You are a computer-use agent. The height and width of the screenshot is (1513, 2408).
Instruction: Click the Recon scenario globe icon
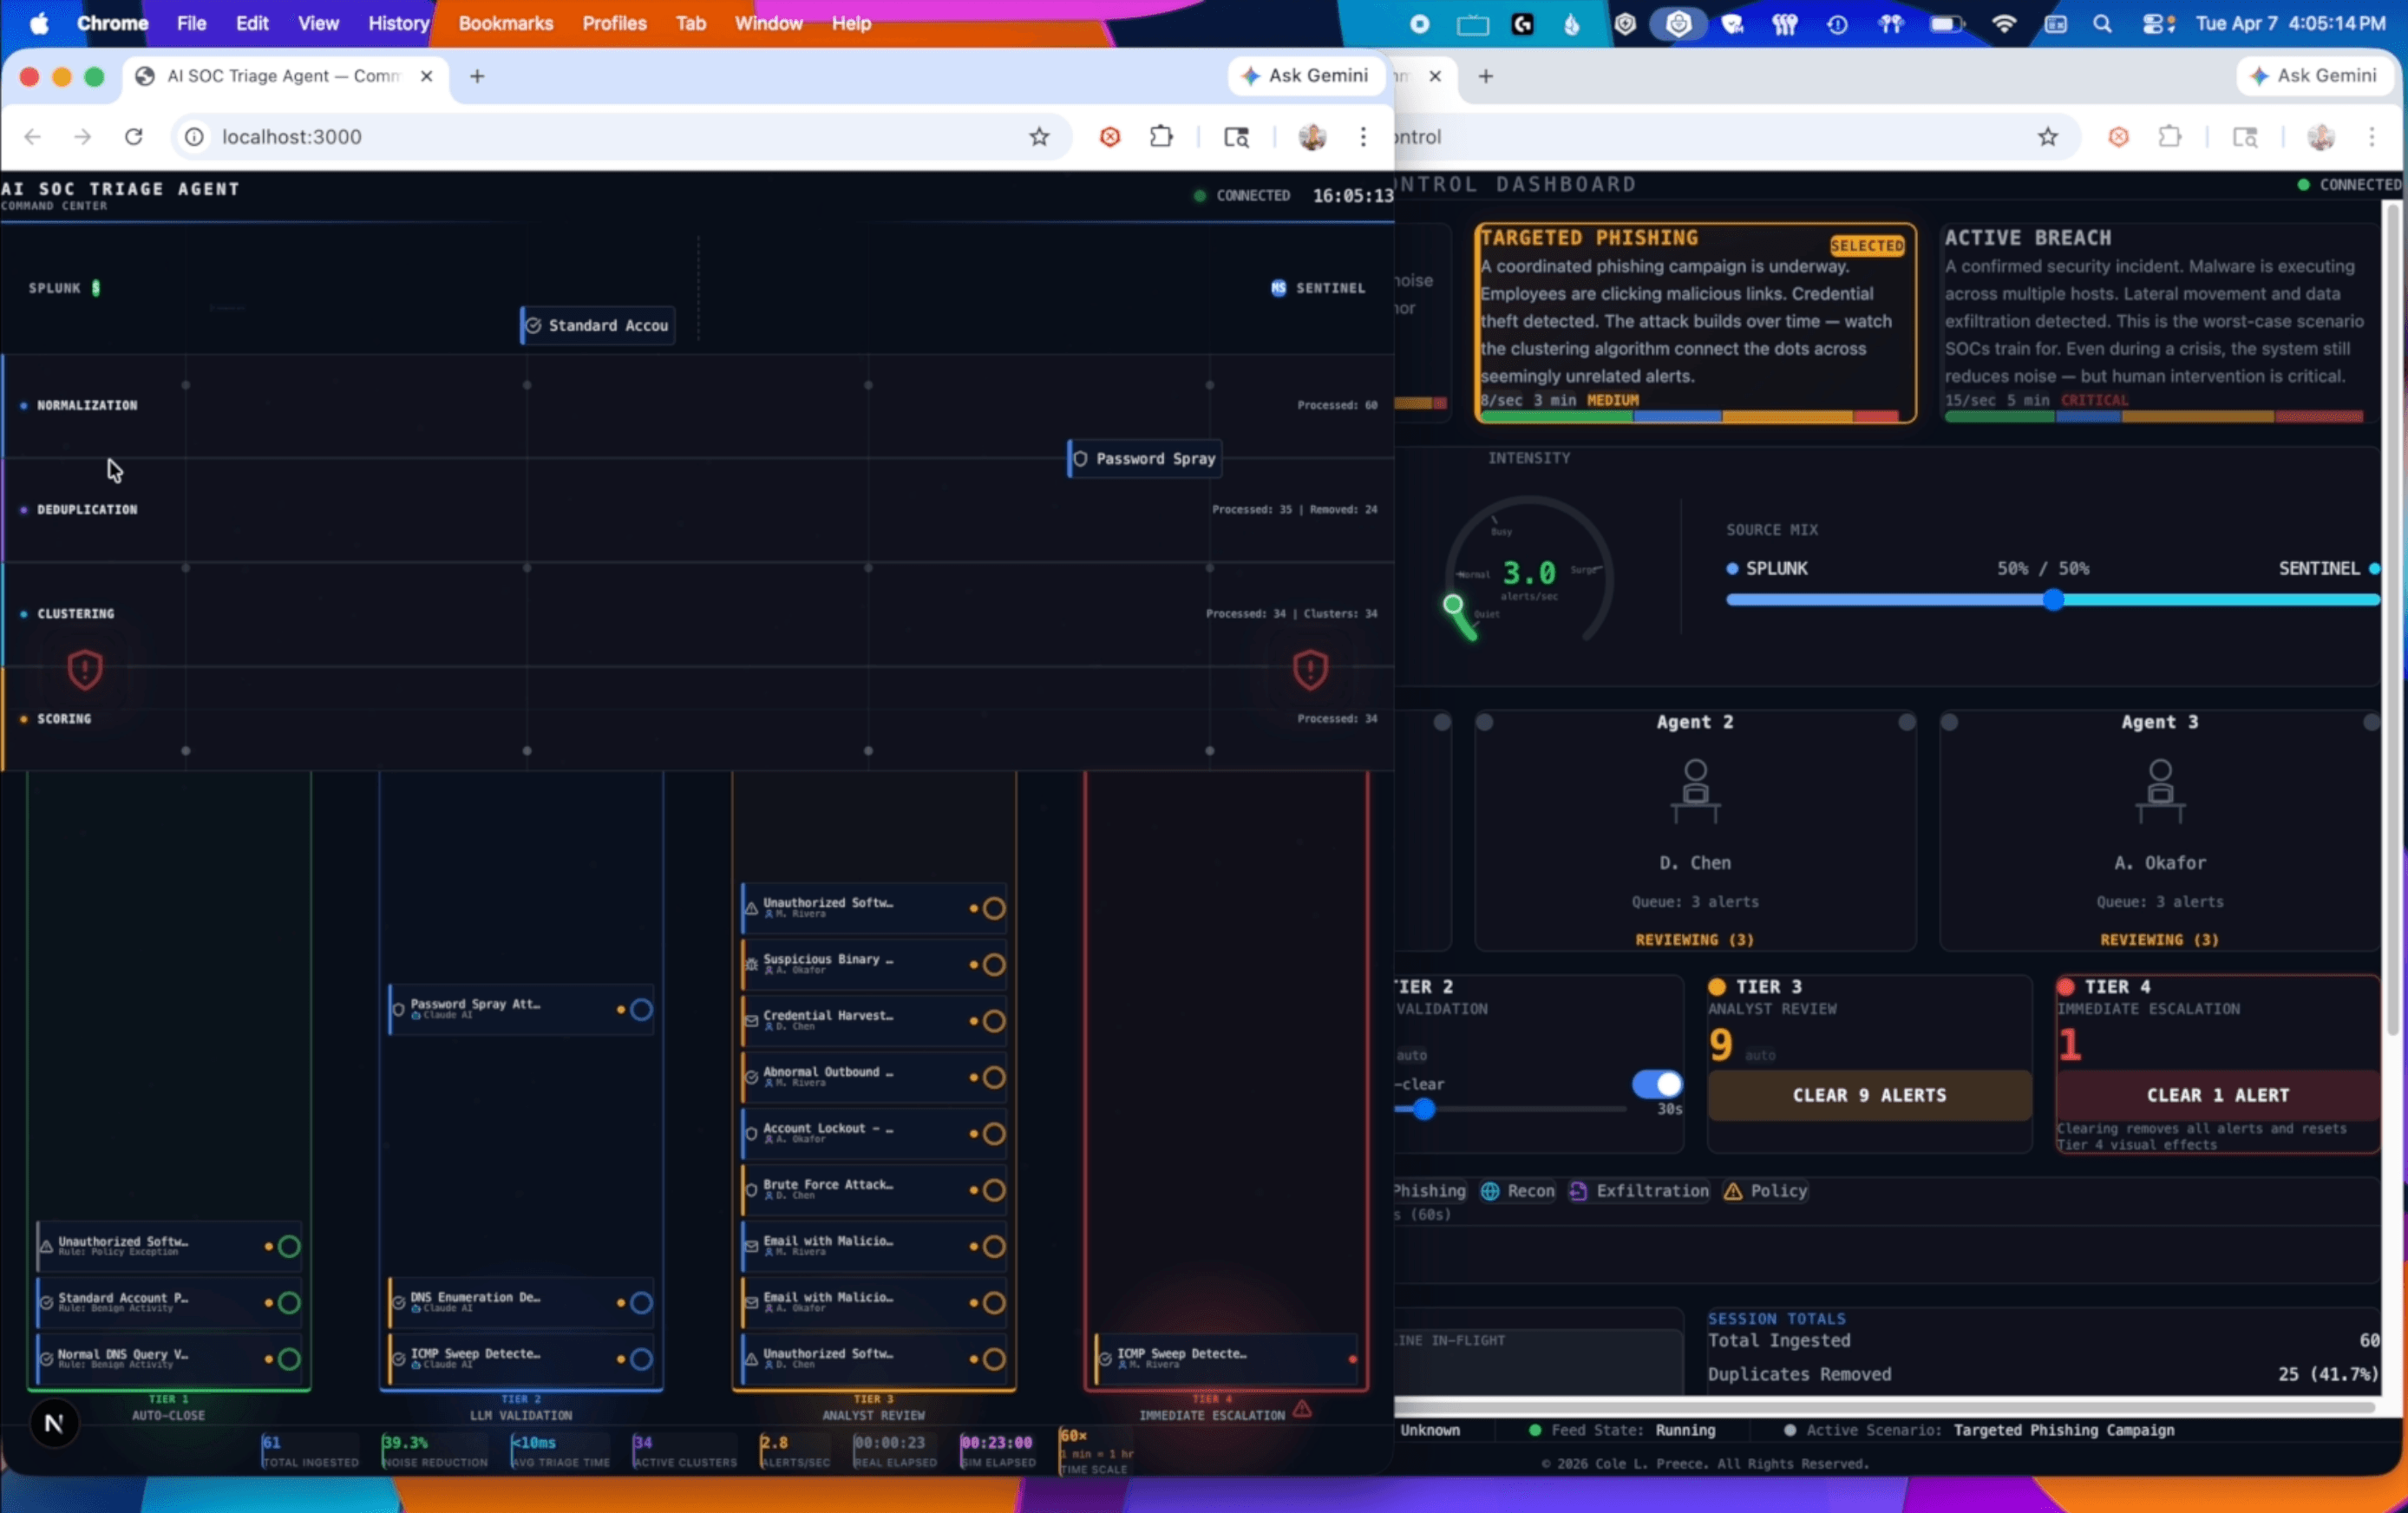point(1489,1191)
